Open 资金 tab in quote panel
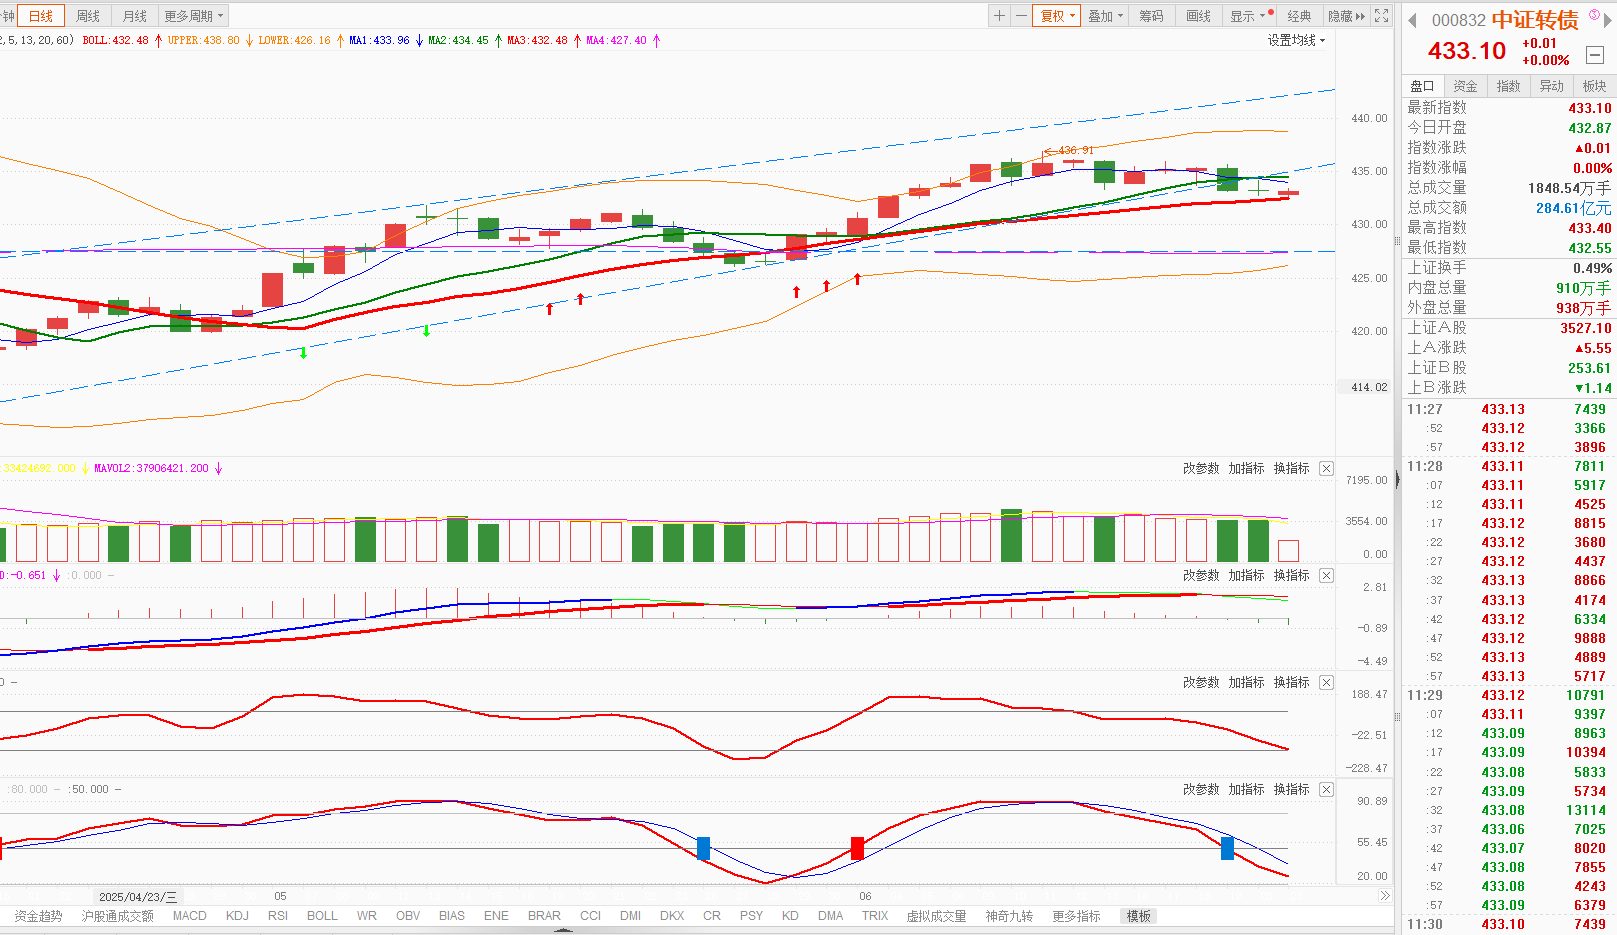The width and height of the screenshot is (1617, 935). coord(1465,86)
